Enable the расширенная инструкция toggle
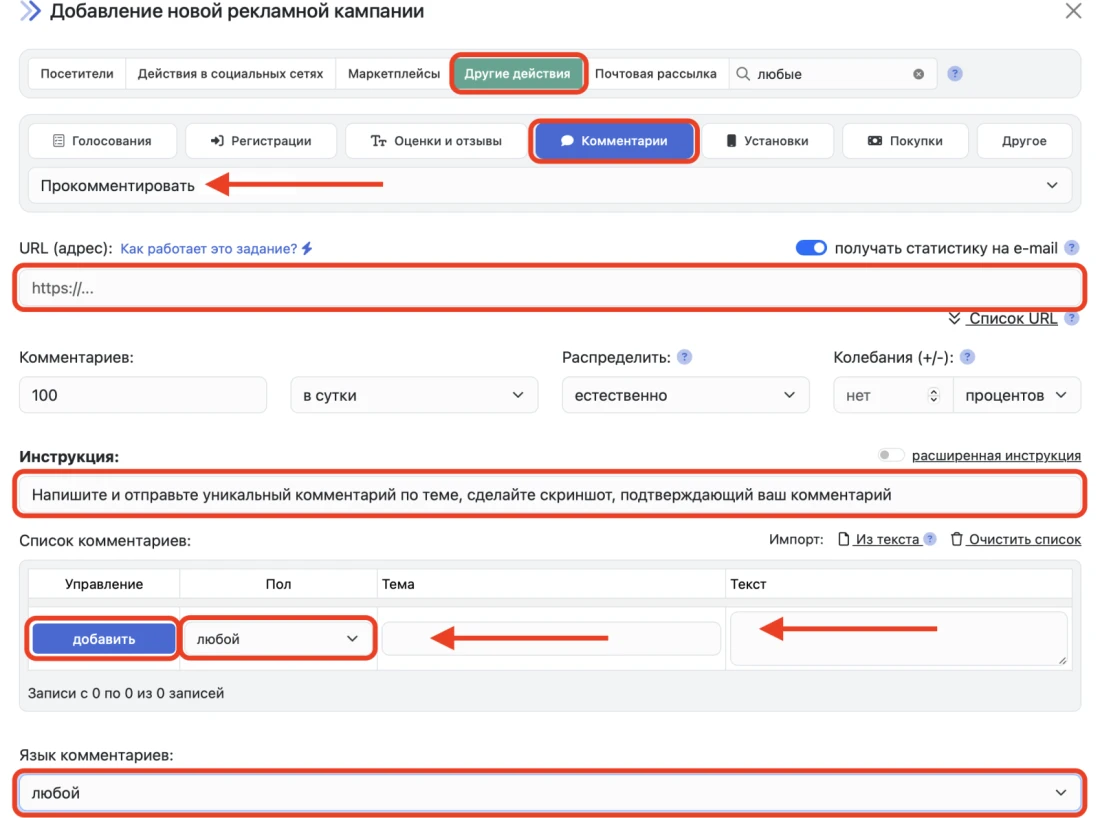 [890, 455]
